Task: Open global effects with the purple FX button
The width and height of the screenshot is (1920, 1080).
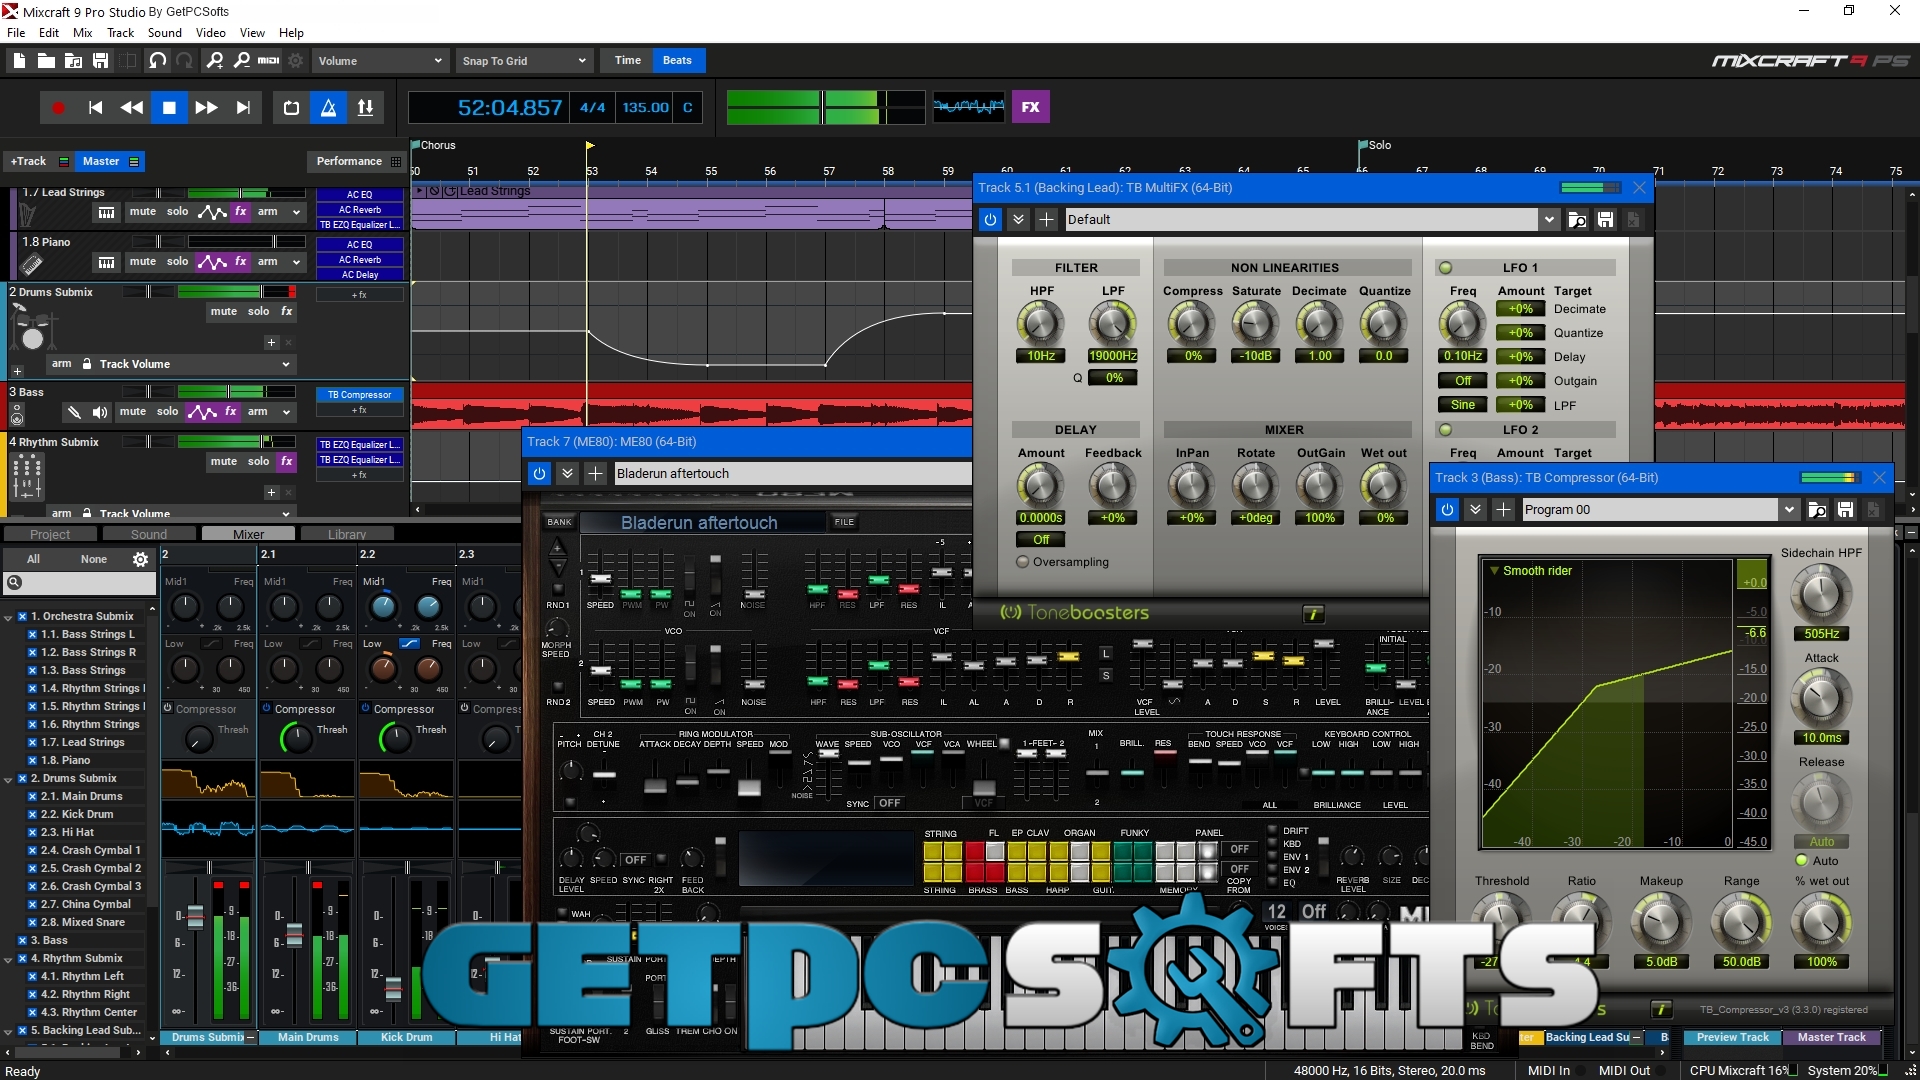Action: (x=1031, y=107)
